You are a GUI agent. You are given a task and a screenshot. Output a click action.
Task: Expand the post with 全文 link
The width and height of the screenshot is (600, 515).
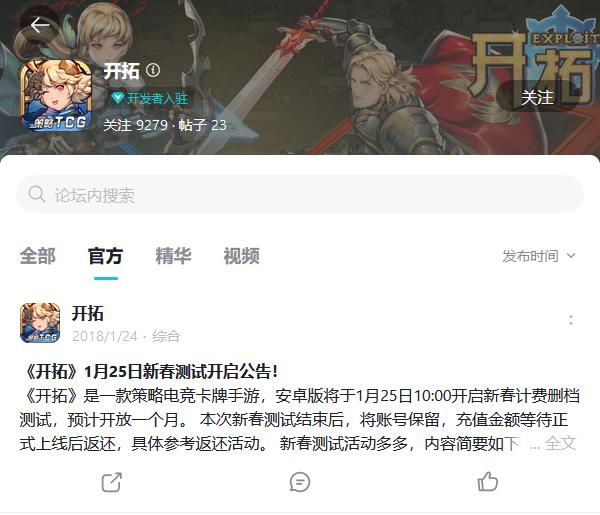pos(560,443)
